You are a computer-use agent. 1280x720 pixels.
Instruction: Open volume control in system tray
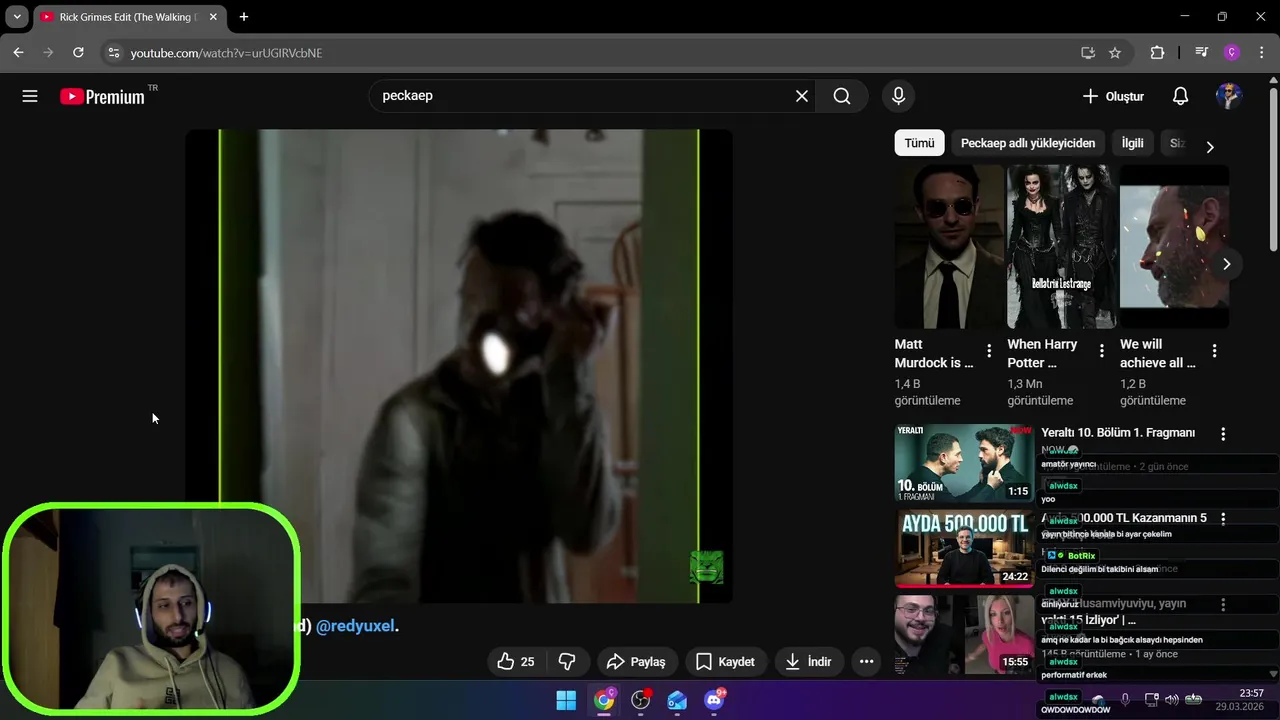pyautogui.click(x=1172, y=699)
